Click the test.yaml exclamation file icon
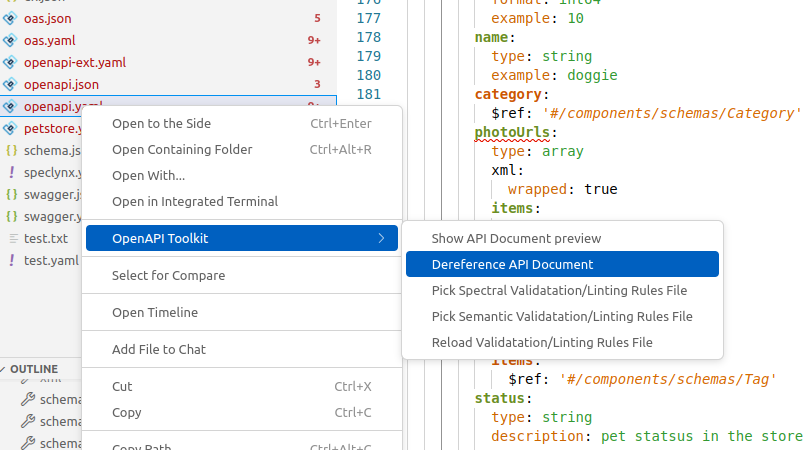This screenshot has height=450, width=805. click(11, 260)
